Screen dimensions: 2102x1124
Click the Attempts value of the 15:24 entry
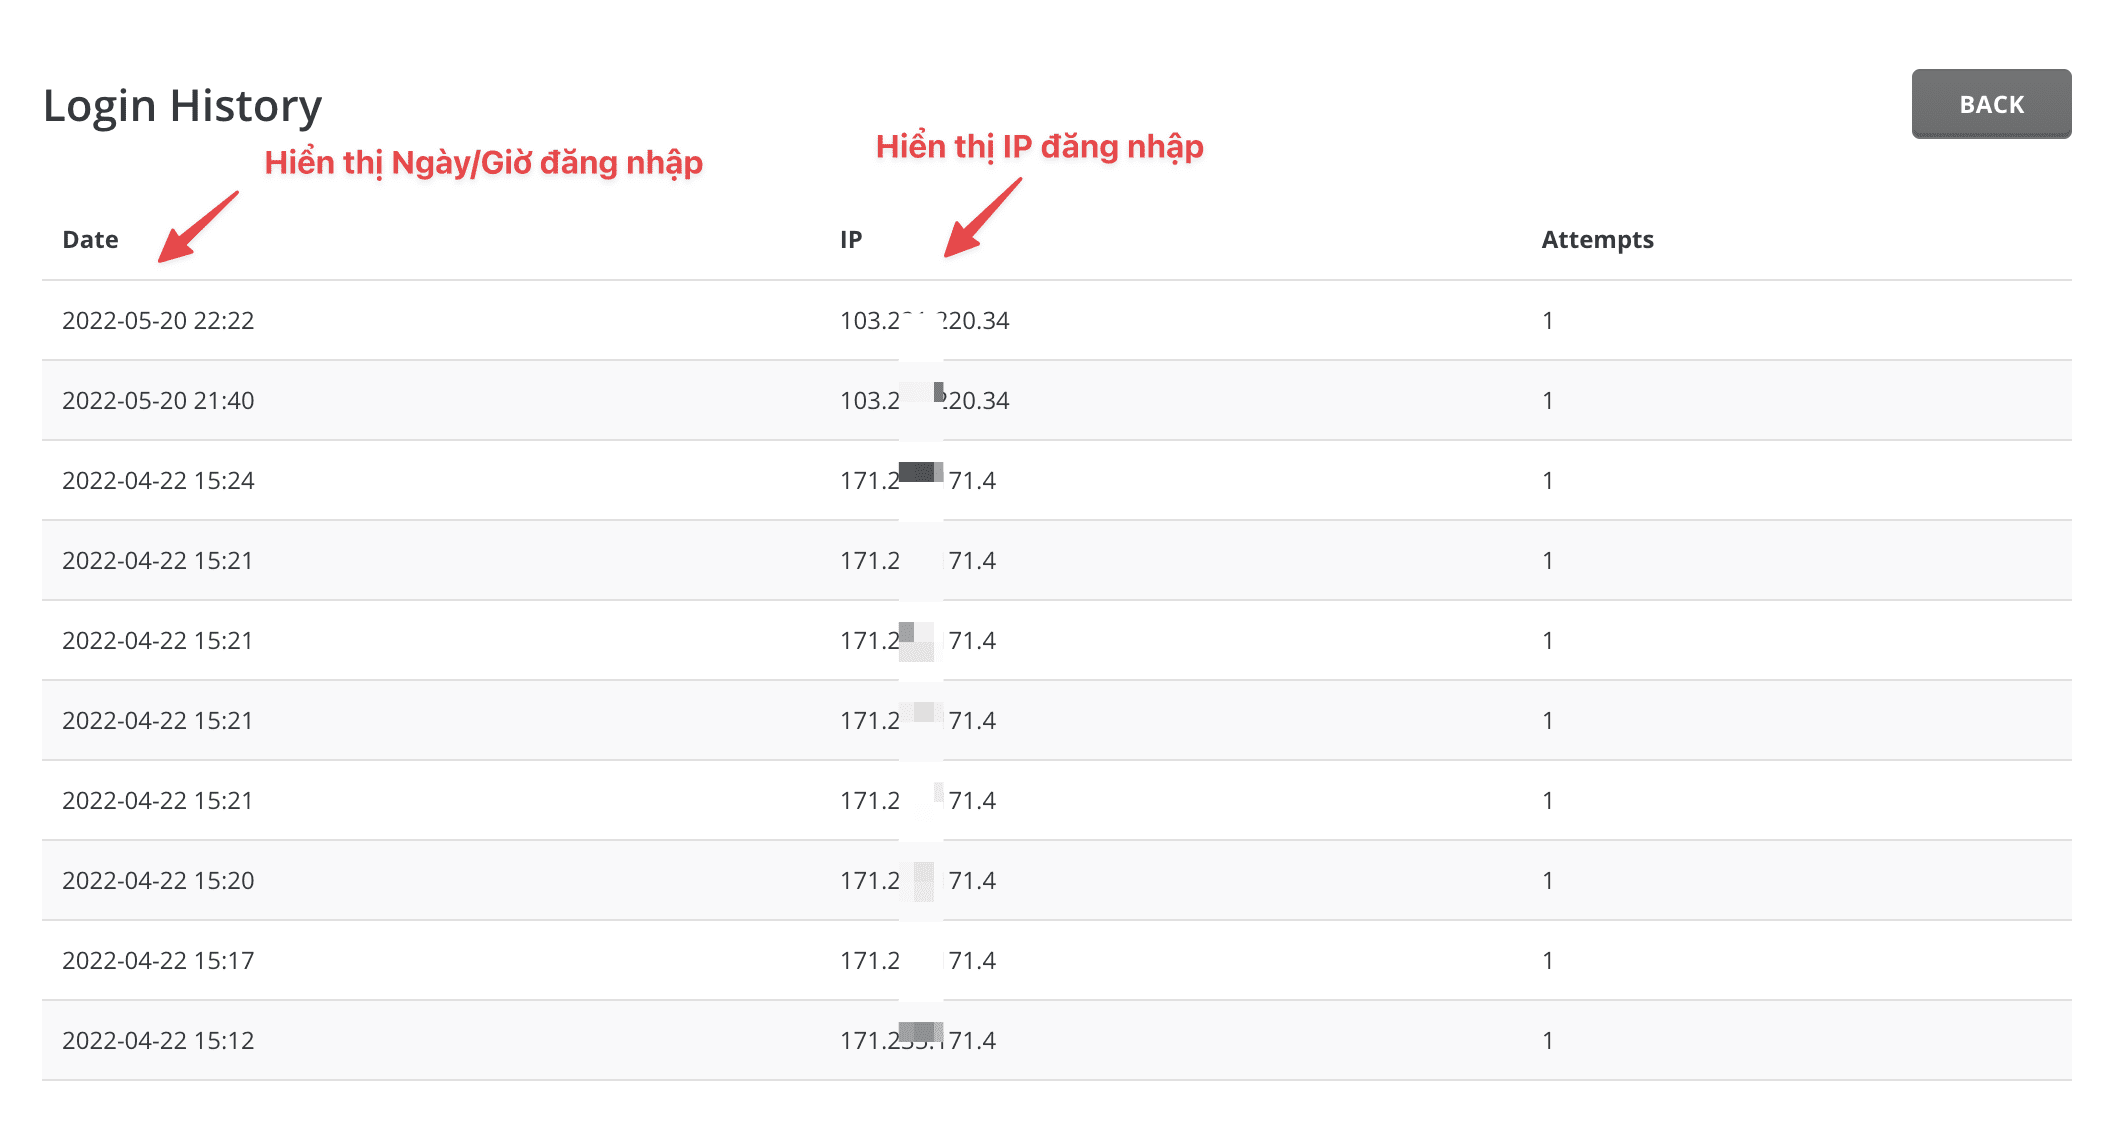point(1547,480)
